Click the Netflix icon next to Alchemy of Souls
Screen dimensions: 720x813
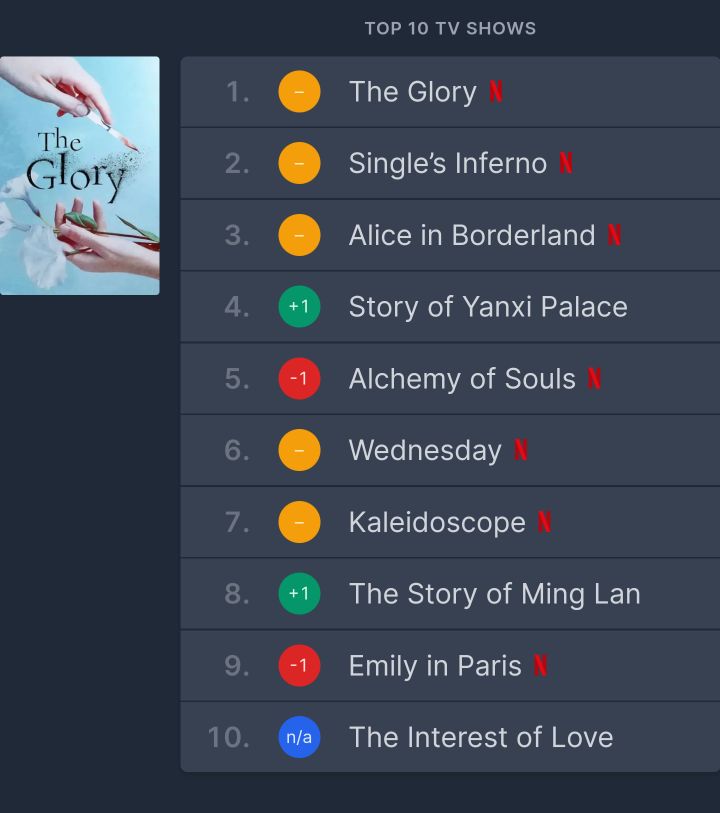click(x=594, y=379)
